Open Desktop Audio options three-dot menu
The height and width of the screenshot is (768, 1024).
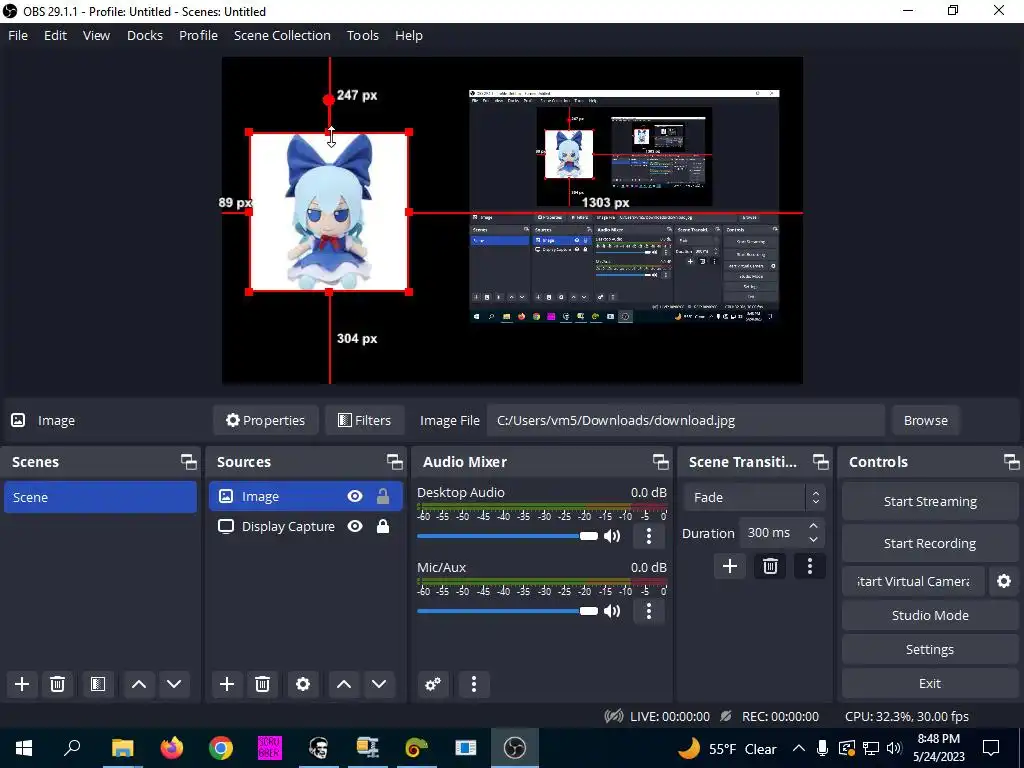pos(648,536)
